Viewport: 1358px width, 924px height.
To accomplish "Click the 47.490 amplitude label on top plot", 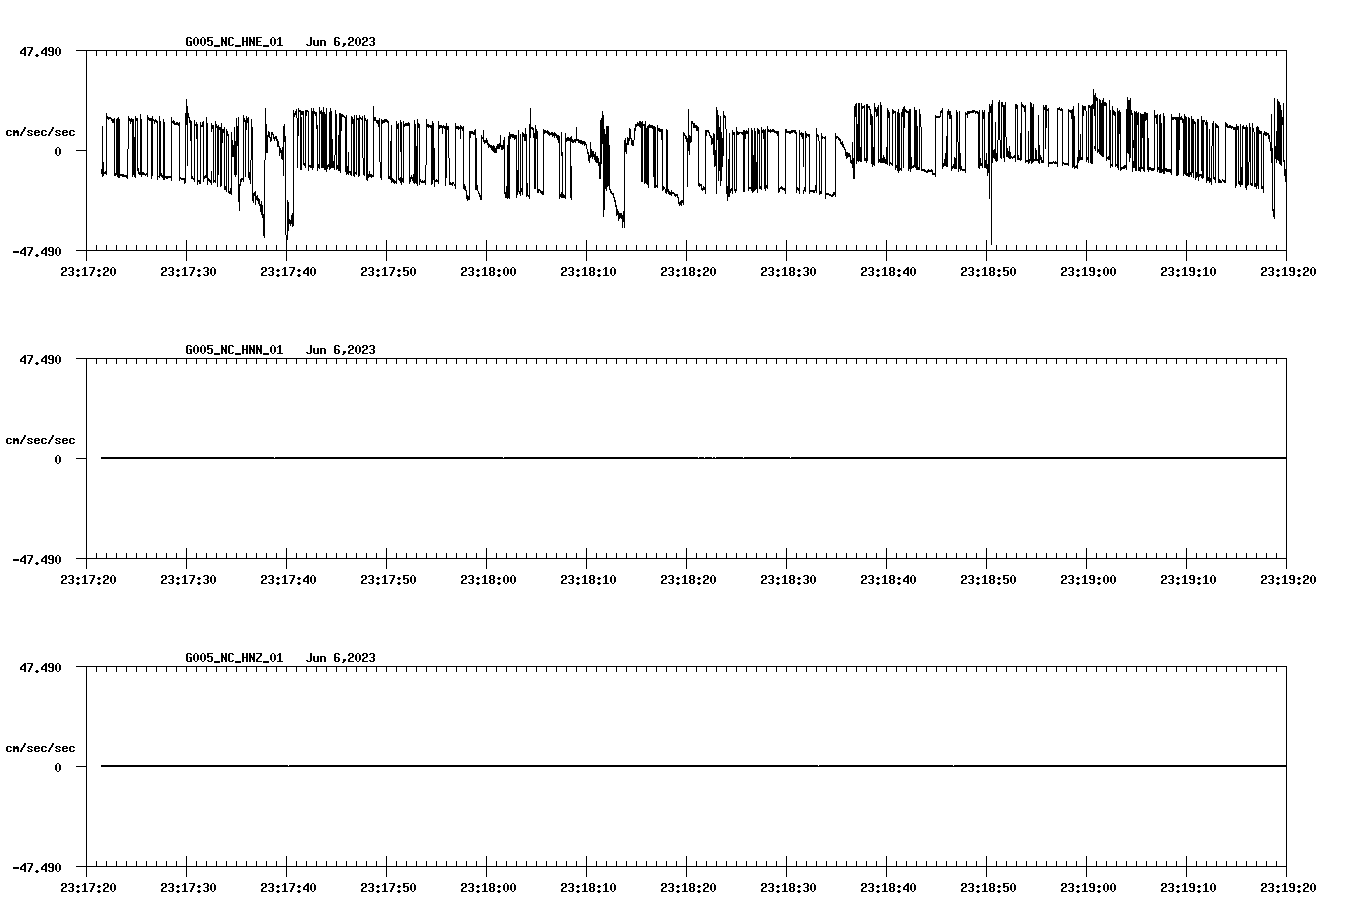I will (42, 49).
